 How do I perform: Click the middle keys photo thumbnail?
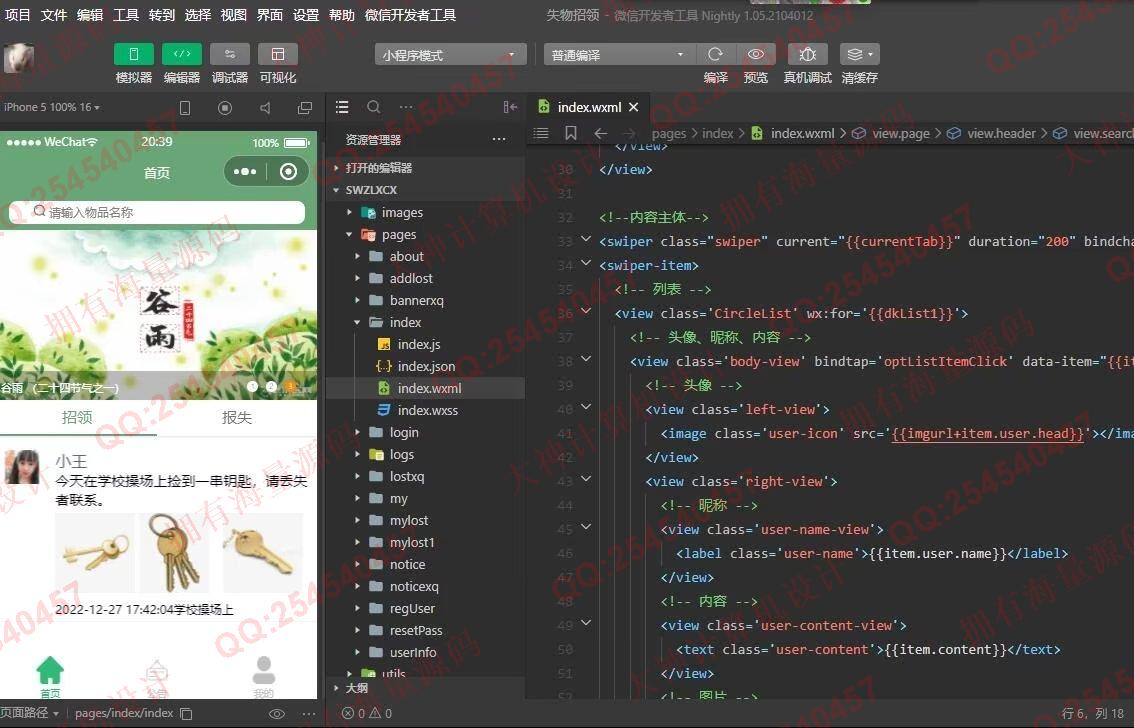click(x=174, y=553)
